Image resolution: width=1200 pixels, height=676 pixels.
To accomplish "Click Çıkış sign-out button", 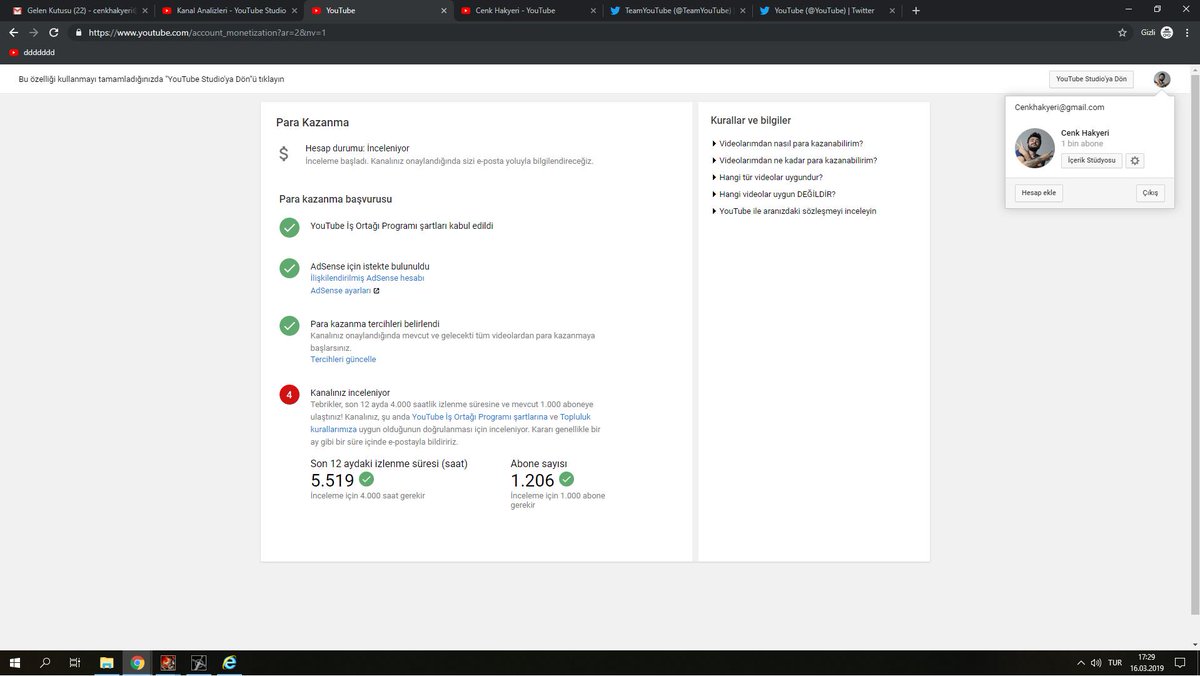I will (x=1150, y=193).
